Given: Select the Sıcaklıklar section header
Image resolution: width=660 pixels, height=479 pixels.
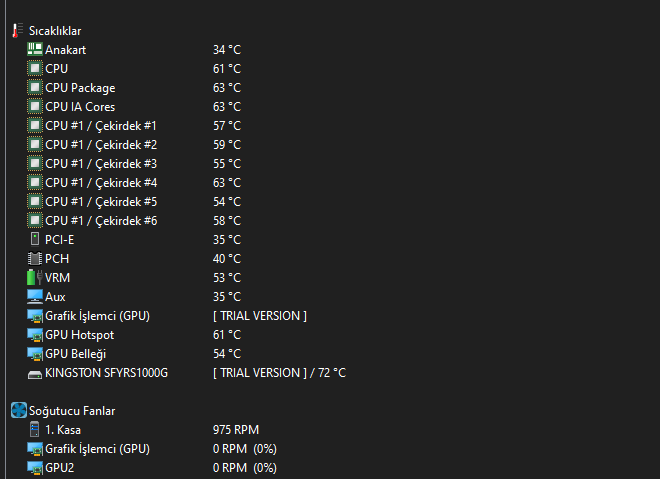Looking at the screenshot, I should tap(55, 31).
